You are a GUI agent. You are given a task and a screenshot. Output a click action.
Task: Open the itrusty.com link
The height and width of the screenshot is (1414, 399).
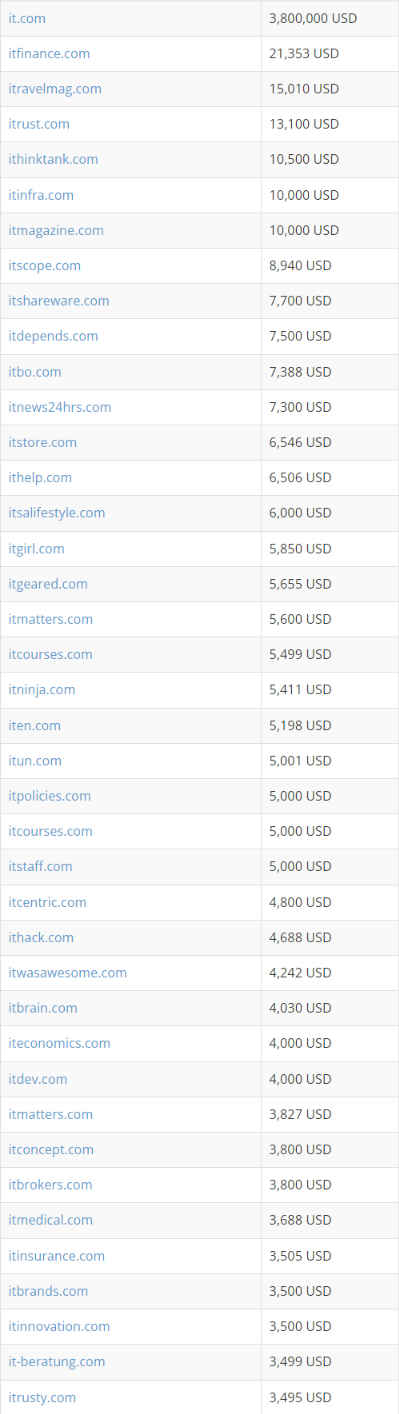pyautogui.click(x=42, y=1397)
